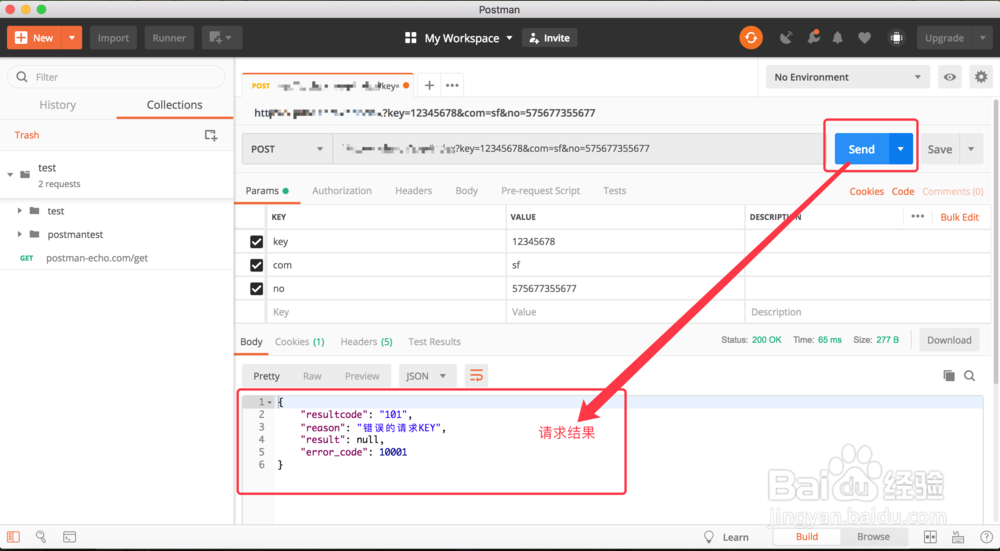Image resolution: width=1000 pixels, height=551 pixels.
Task: Click the heart icon in header
Action: [x=864, y=38]
